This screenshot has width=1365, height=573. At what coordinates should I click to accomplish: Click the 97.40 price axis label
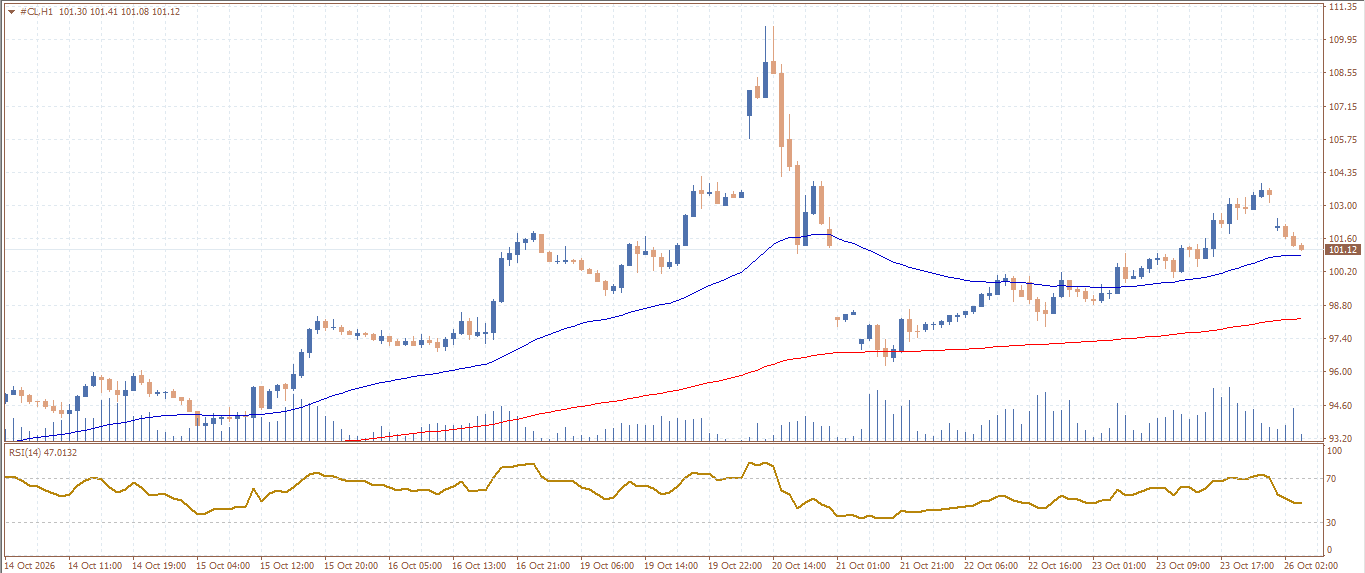pos(1339,338)
